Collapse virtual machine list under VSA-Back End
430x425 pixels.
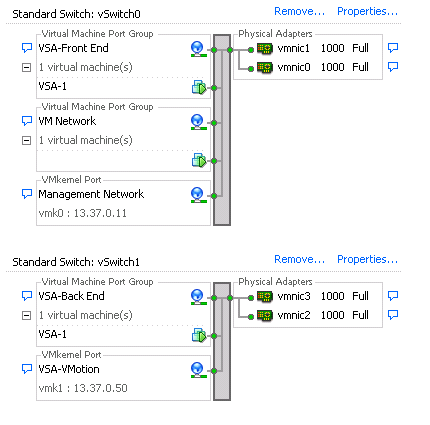pos(26,315)
